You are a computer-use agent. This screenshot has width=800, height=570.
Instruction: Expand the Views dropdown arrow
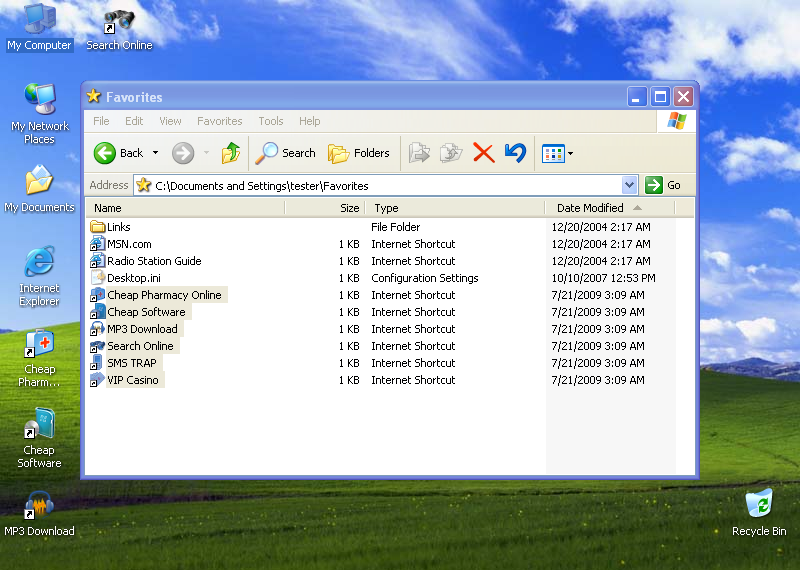tap(570, 153)
